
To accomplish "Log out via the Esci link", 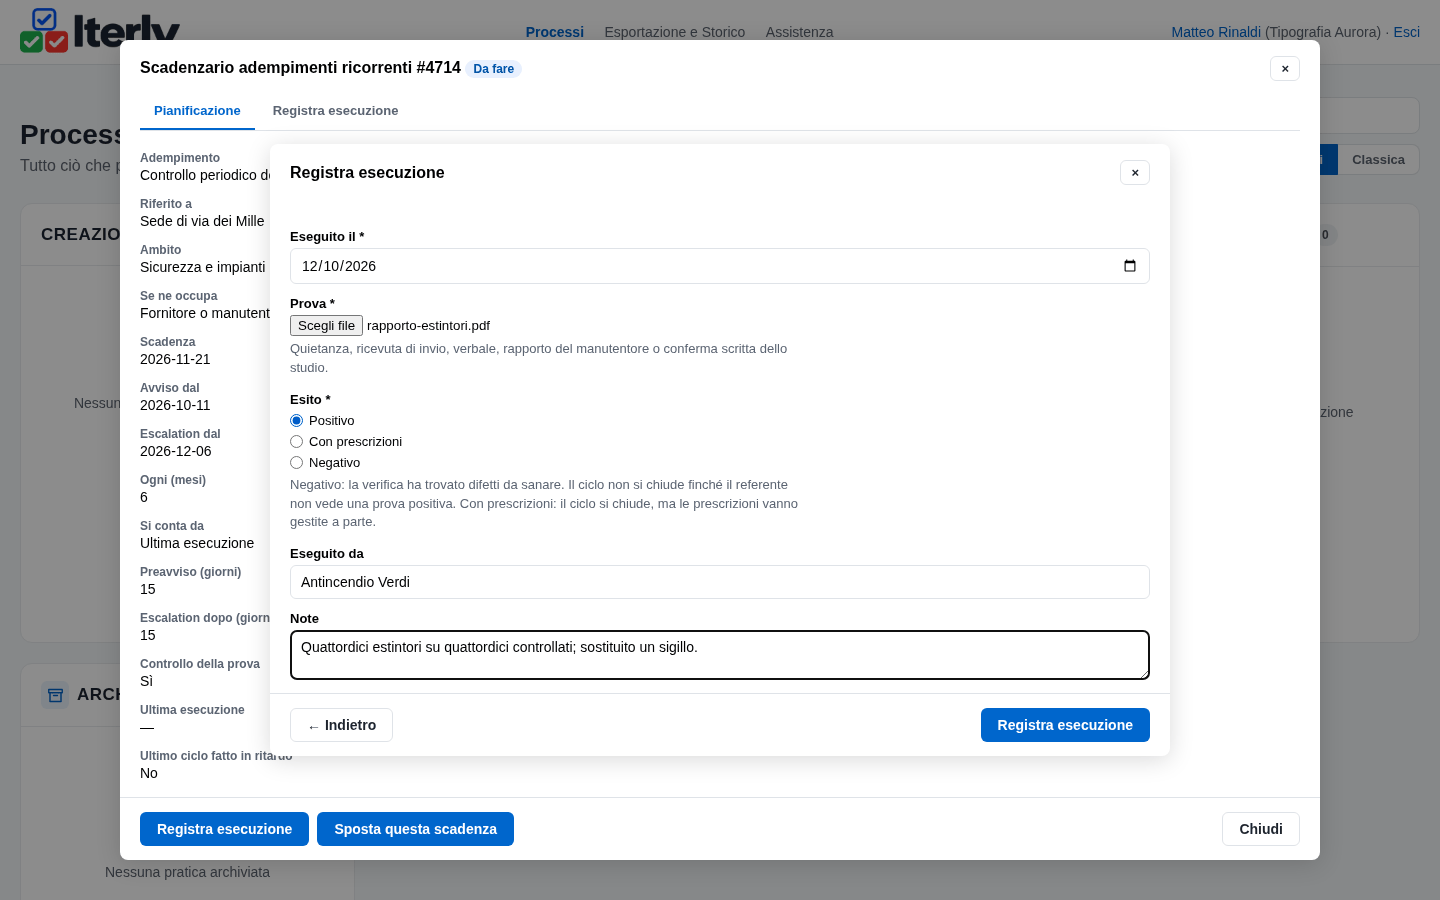I will point(1406,32).
